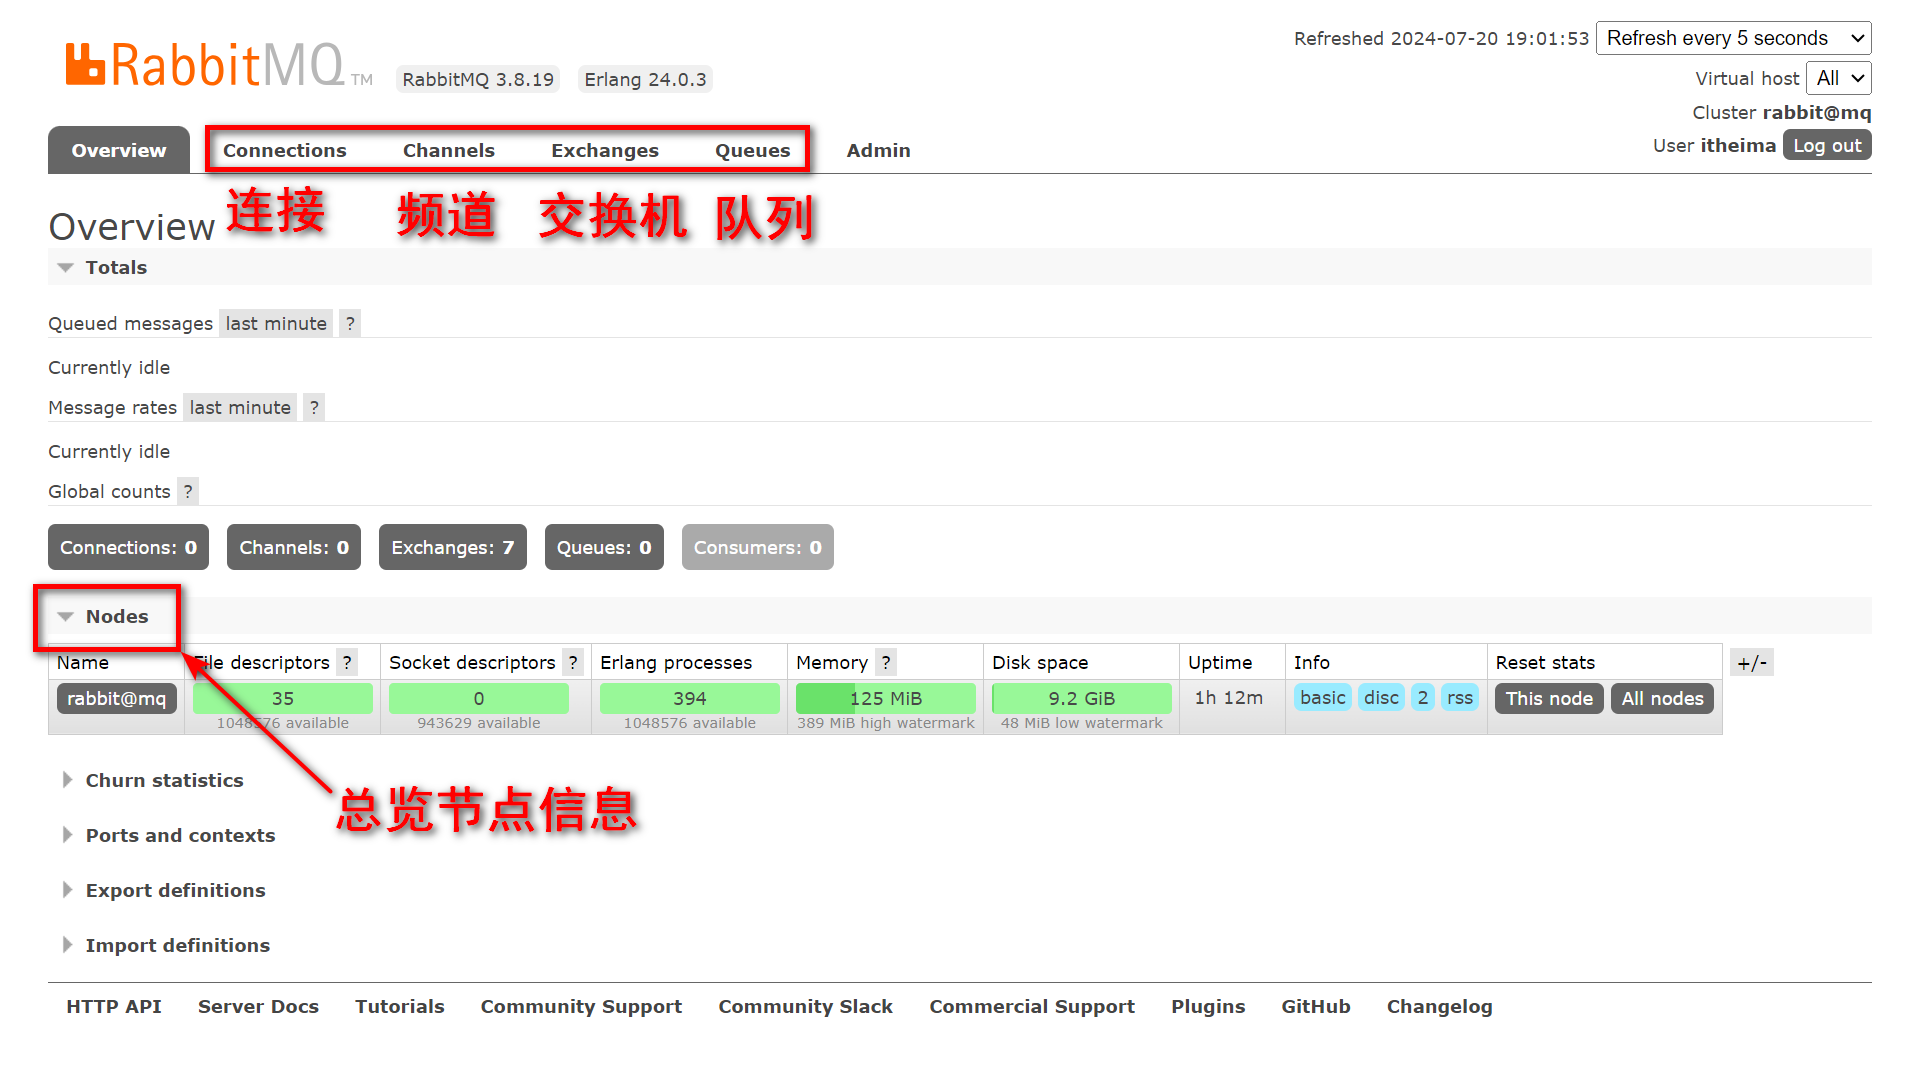The width and height of the screenshot is (1913, 1080).
Task: Log out of user itheima
Action: (x=1827, y=146)
